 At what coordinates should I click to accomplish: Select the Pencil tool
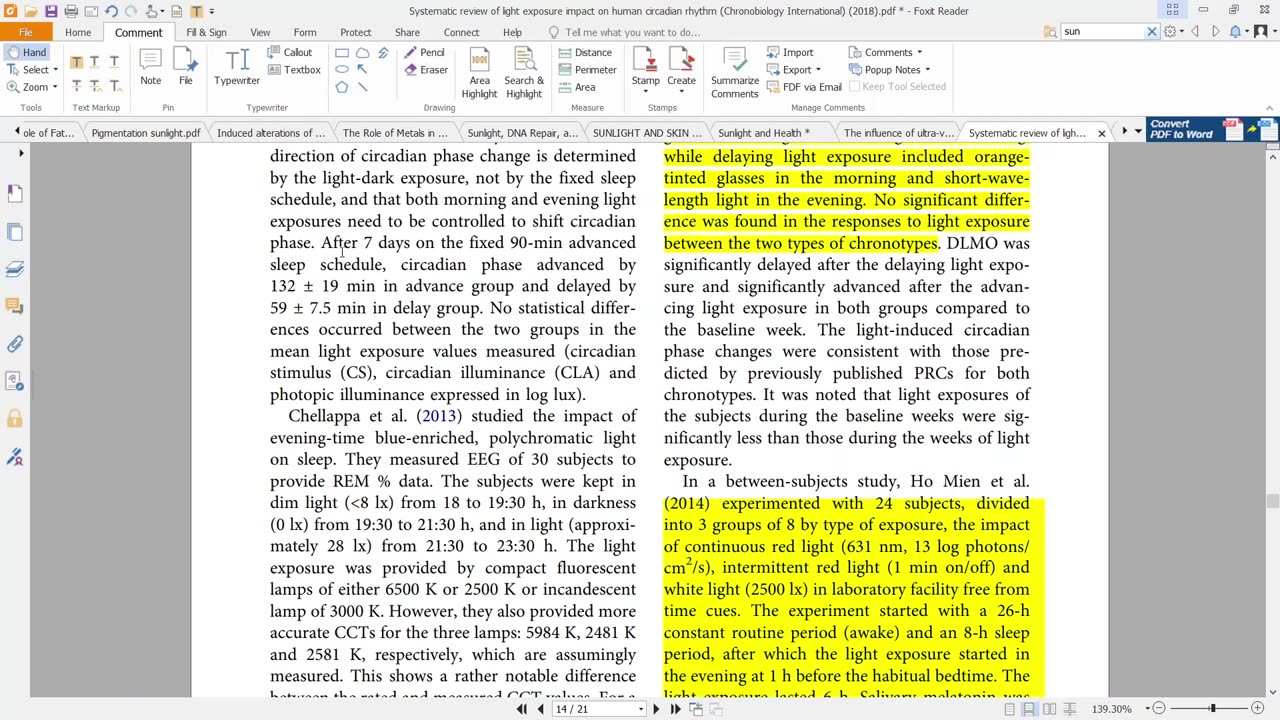pyautogui.click(x=424, y=52)
